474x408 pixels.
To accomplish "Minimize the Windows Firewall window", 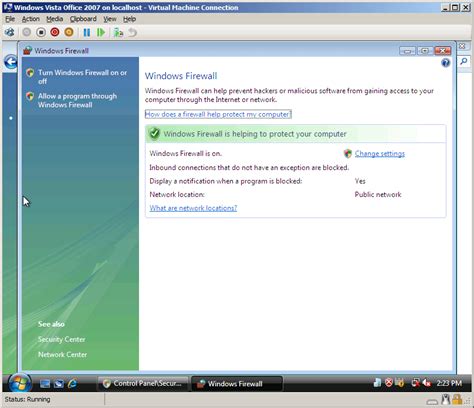I will (x=407, y=51).
